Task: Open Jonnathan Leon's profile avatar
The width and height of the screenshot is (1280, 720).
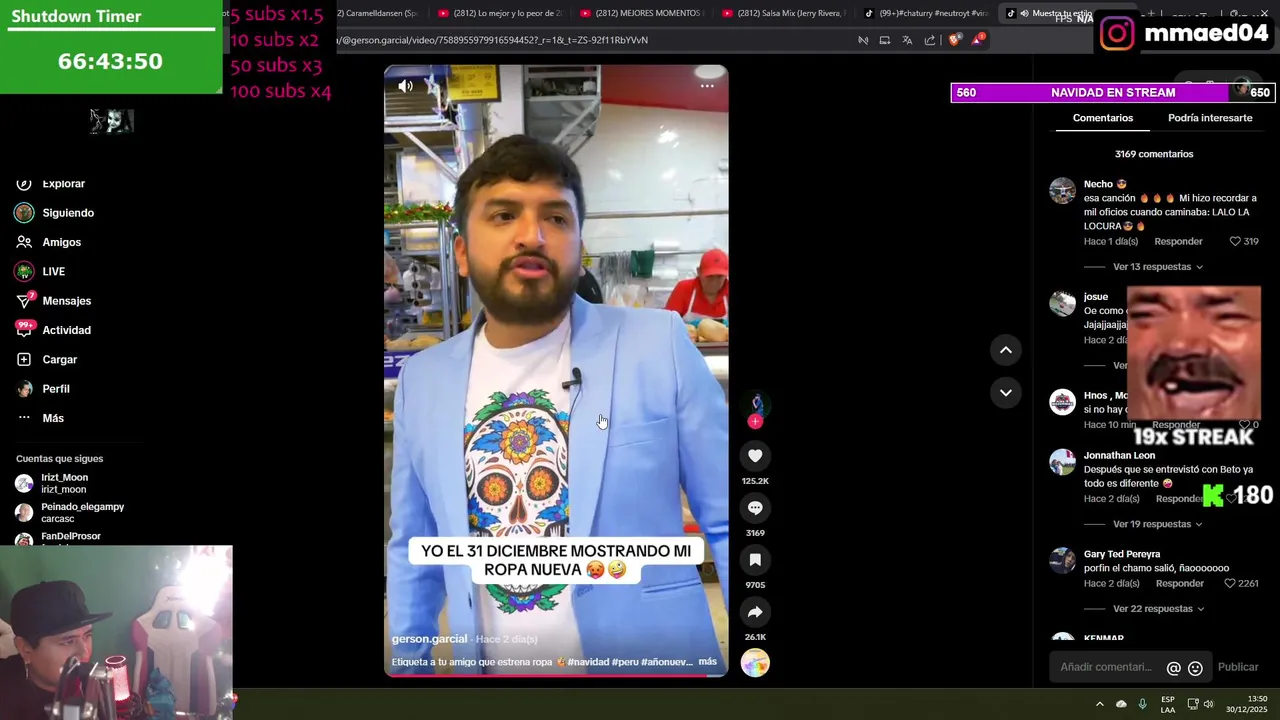Action: 1062,462
